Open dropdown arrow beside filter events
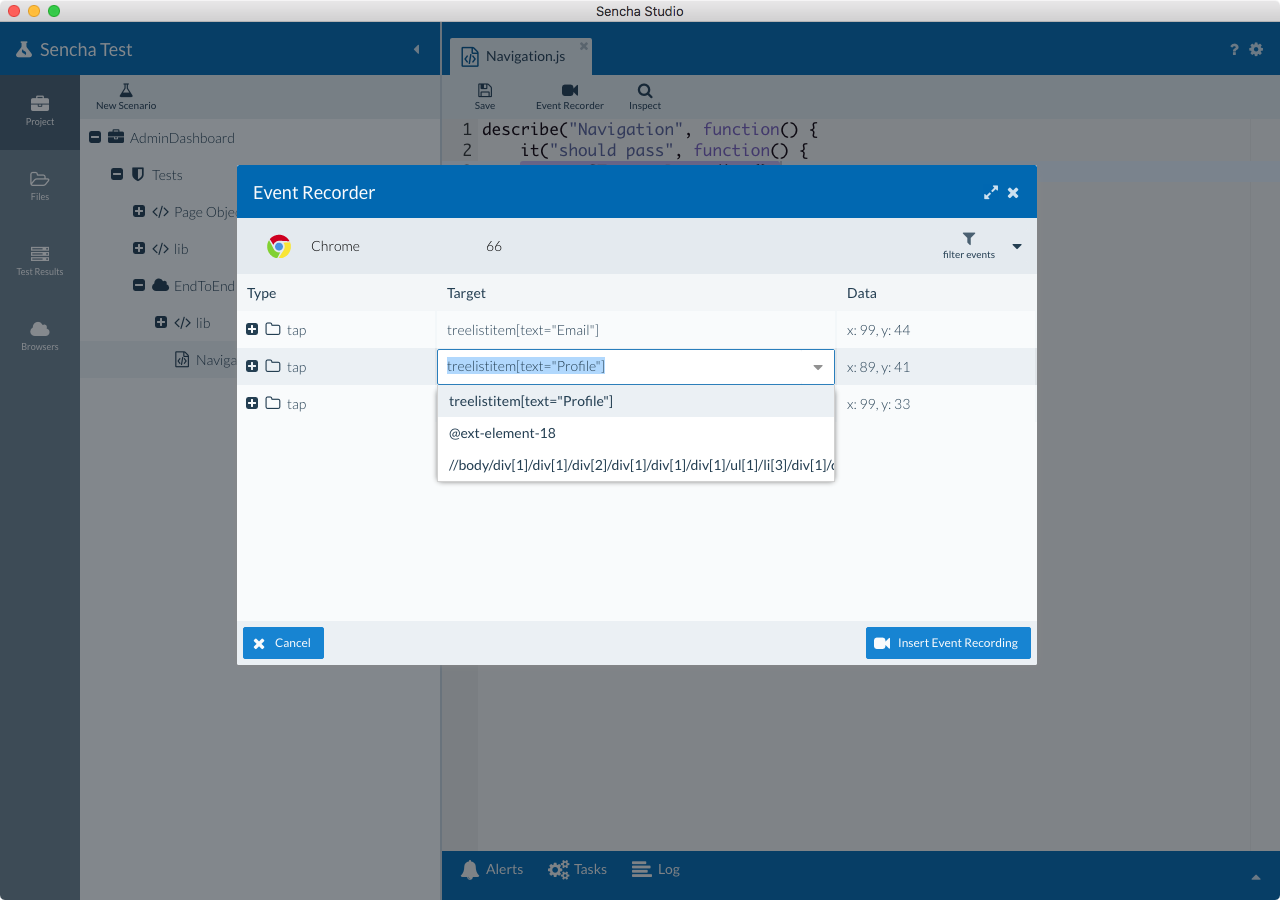This screenshot has height=900, width=1280. [1017, 246]
